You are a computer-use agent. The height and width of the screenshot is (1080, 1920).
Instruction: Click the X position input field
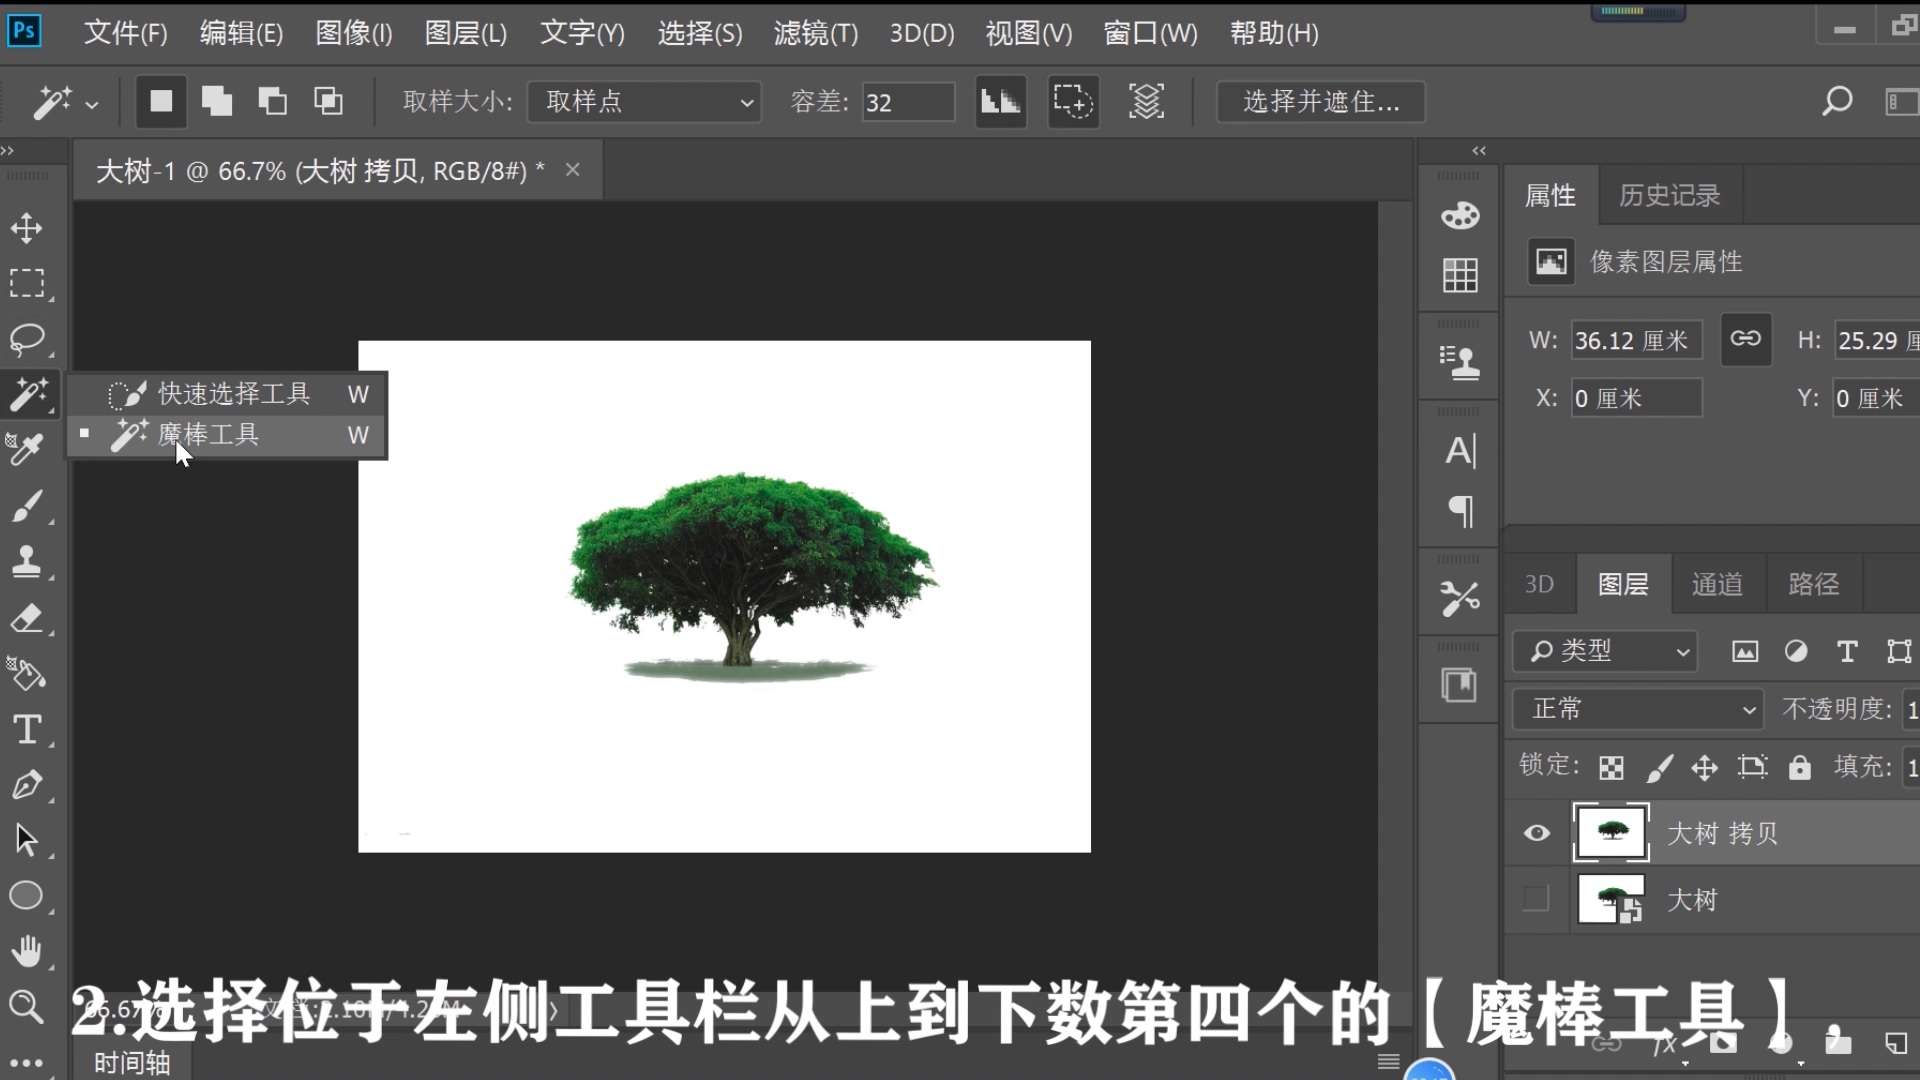[1636, 398]
